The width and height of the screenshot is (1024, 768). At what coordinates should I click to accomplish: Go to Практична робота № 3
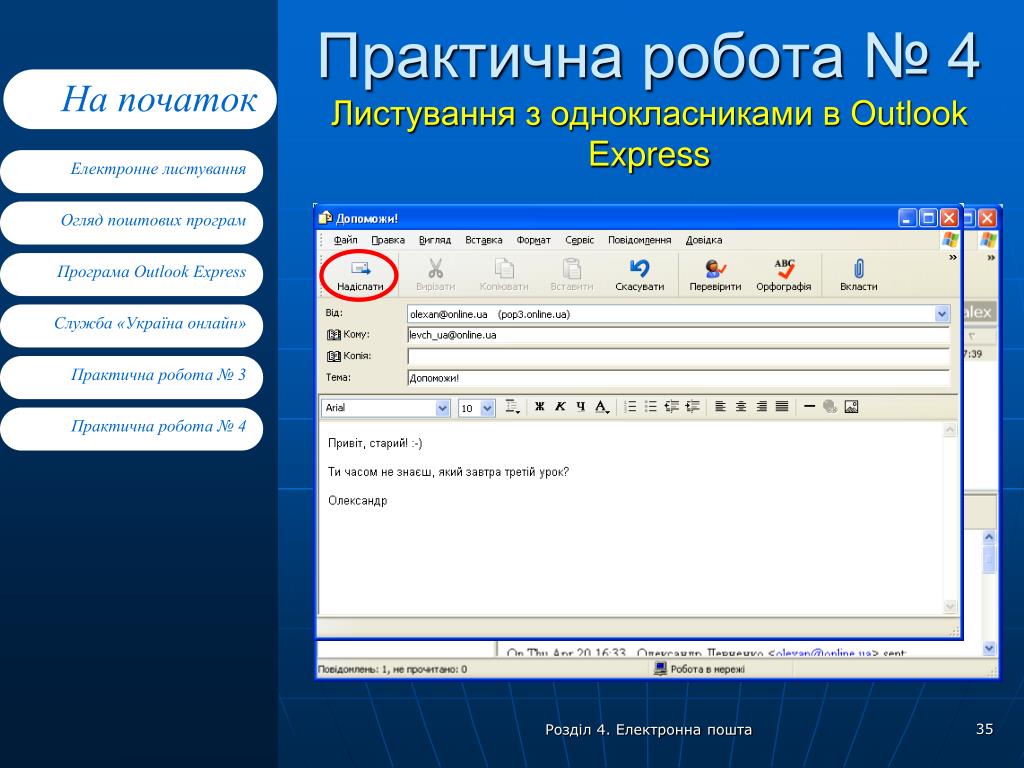click(132, 377)
